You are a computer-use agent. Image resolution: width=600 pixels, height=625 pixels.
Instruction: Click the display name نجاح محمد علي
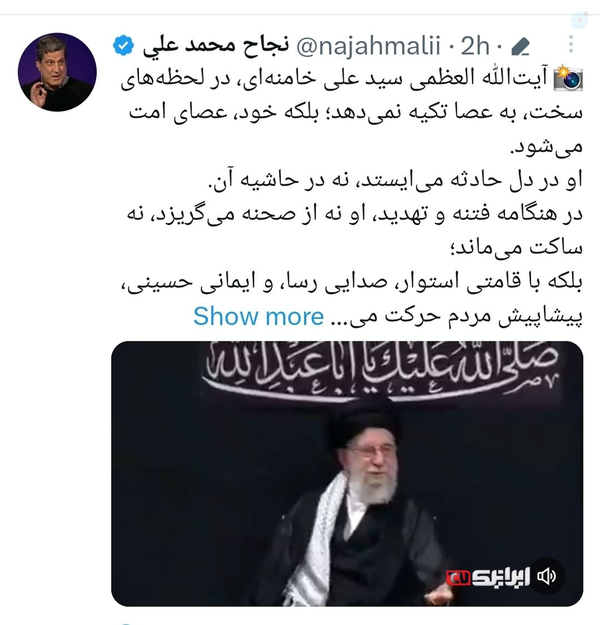point(216,45)
